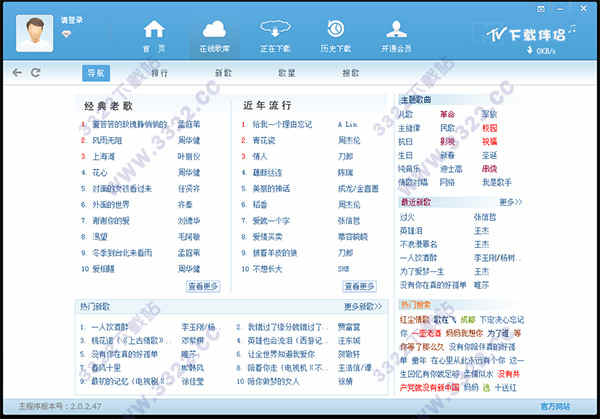Open the window menu icon beside minimize
The height and width of the screenshot is (419, 600).
click(541, 9)
